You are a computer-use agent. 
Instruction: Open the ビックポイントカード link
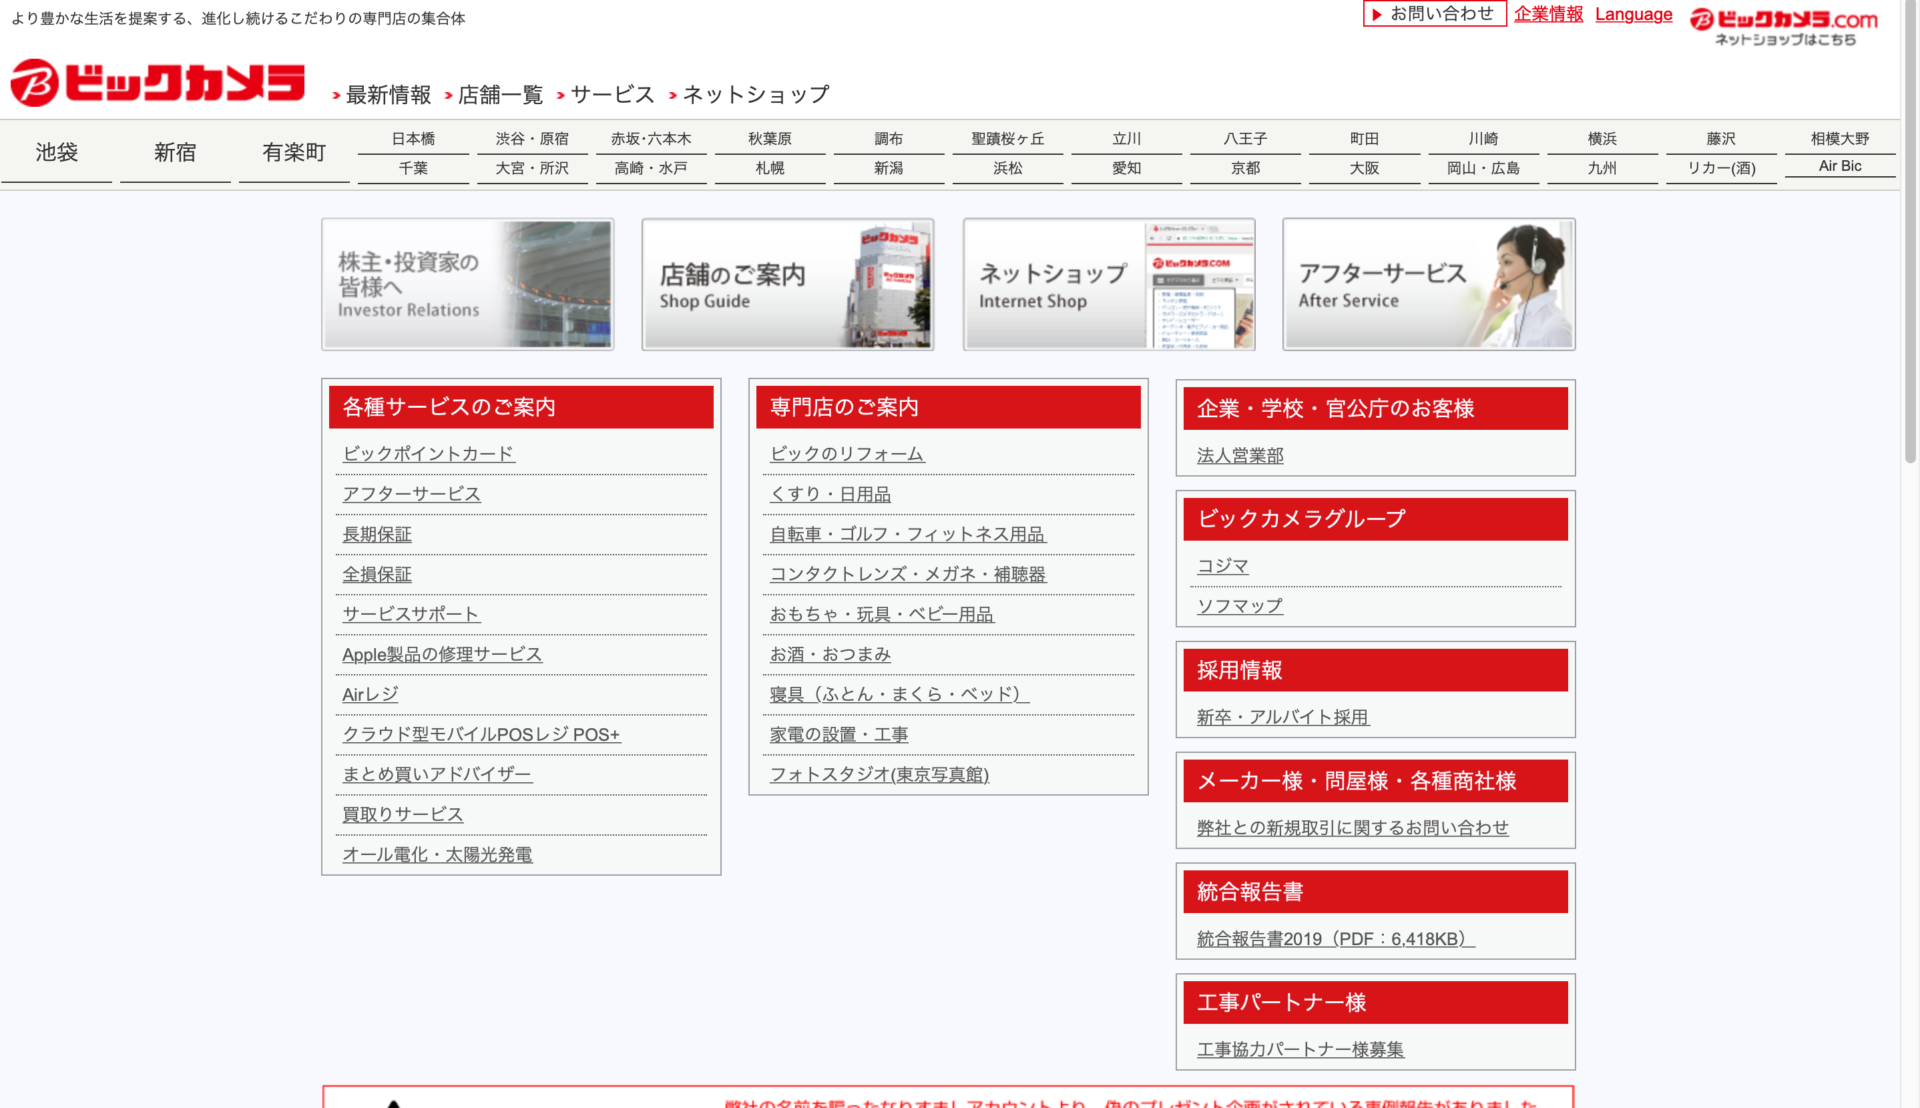click(428, 454)
